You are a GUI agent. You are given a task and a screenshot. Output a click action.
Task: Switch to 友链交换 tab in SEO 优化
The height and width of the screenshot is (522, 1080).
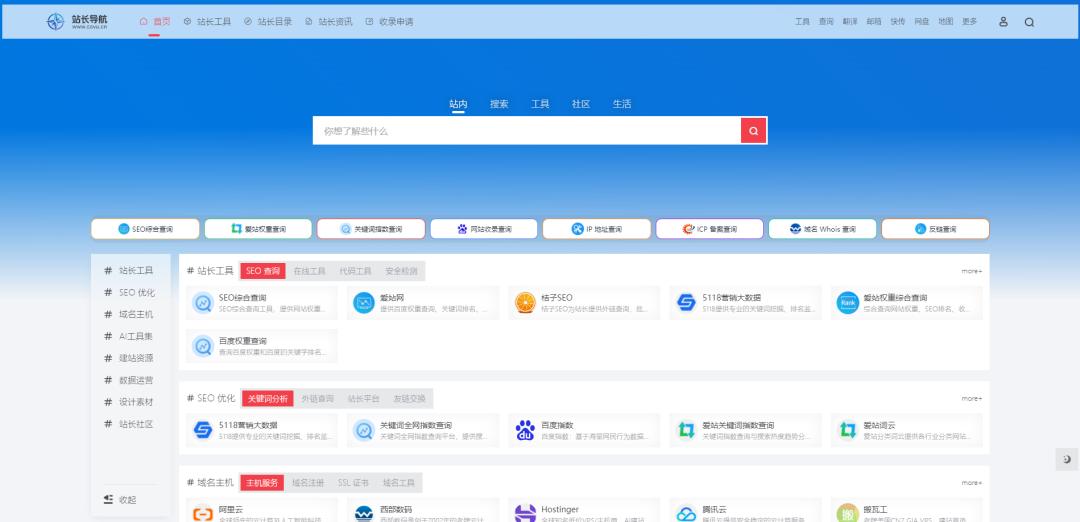(410, 398)
